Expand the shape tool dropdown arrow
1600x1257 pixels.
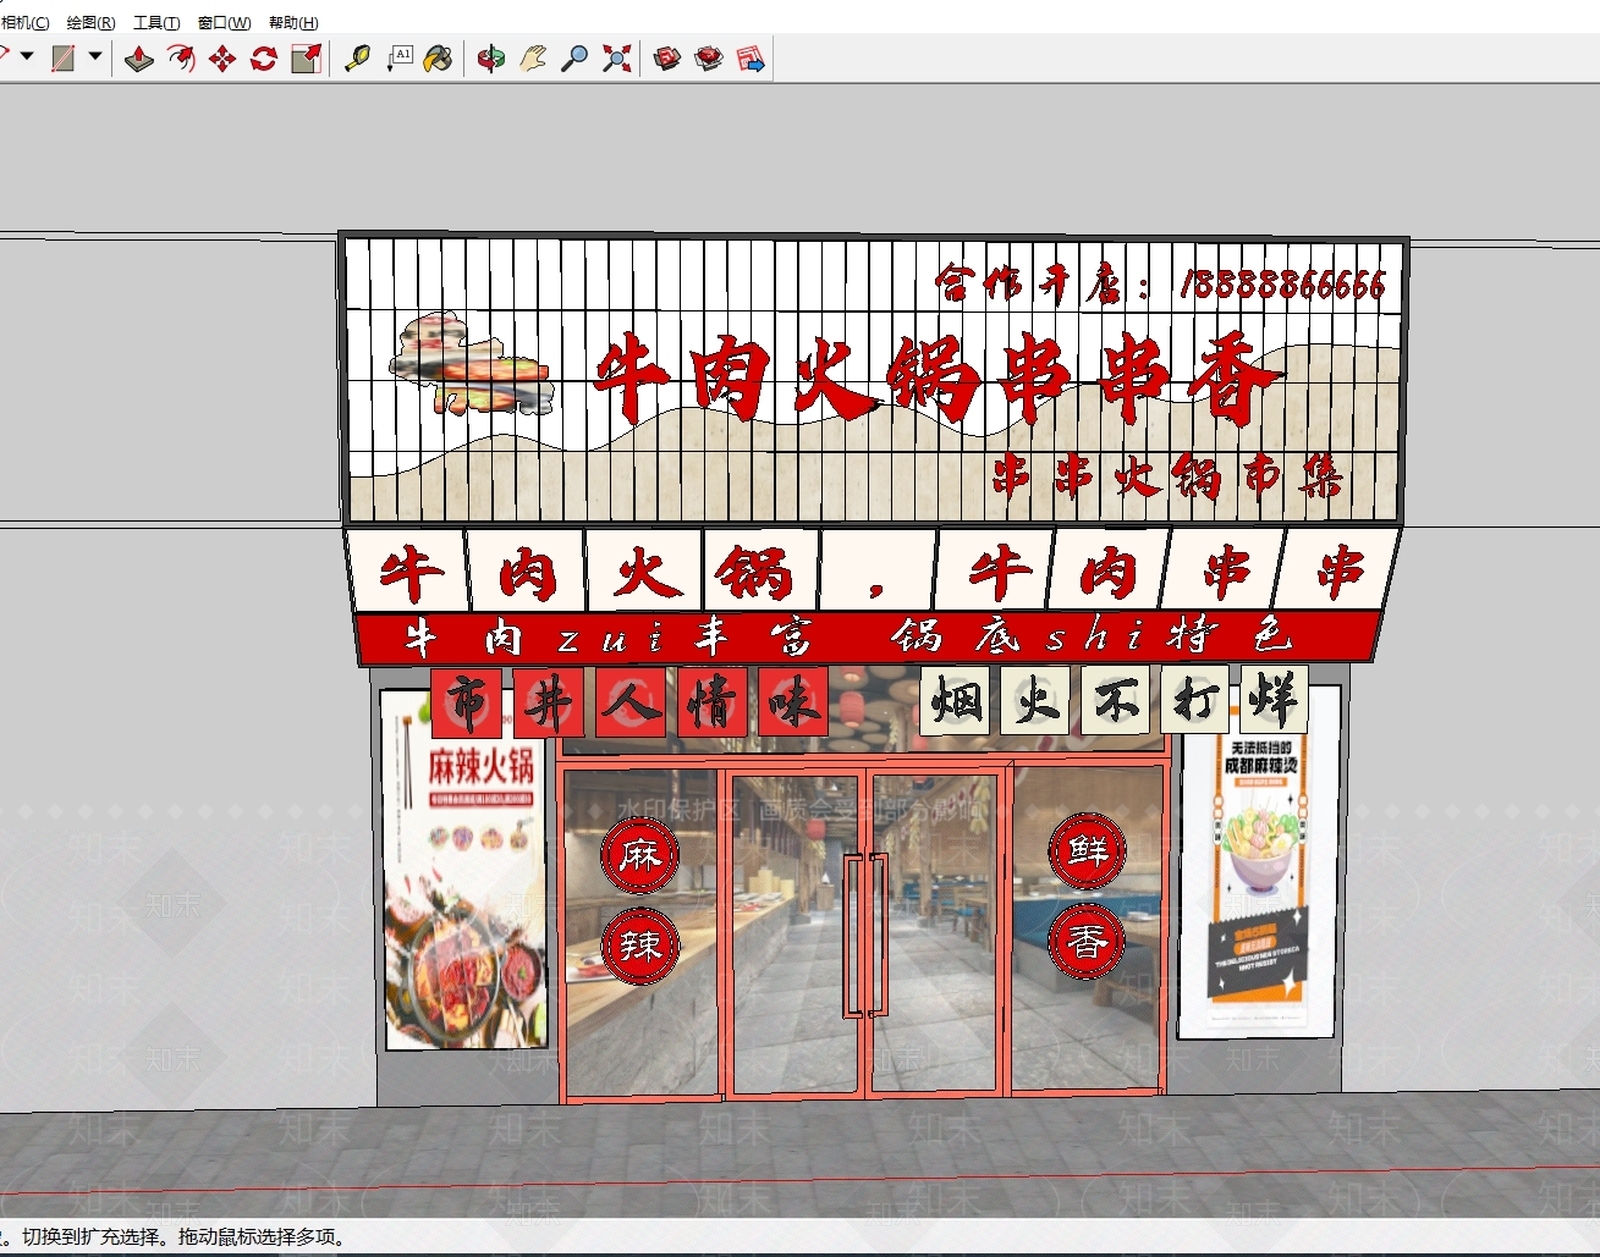click(x=95, y=57)
